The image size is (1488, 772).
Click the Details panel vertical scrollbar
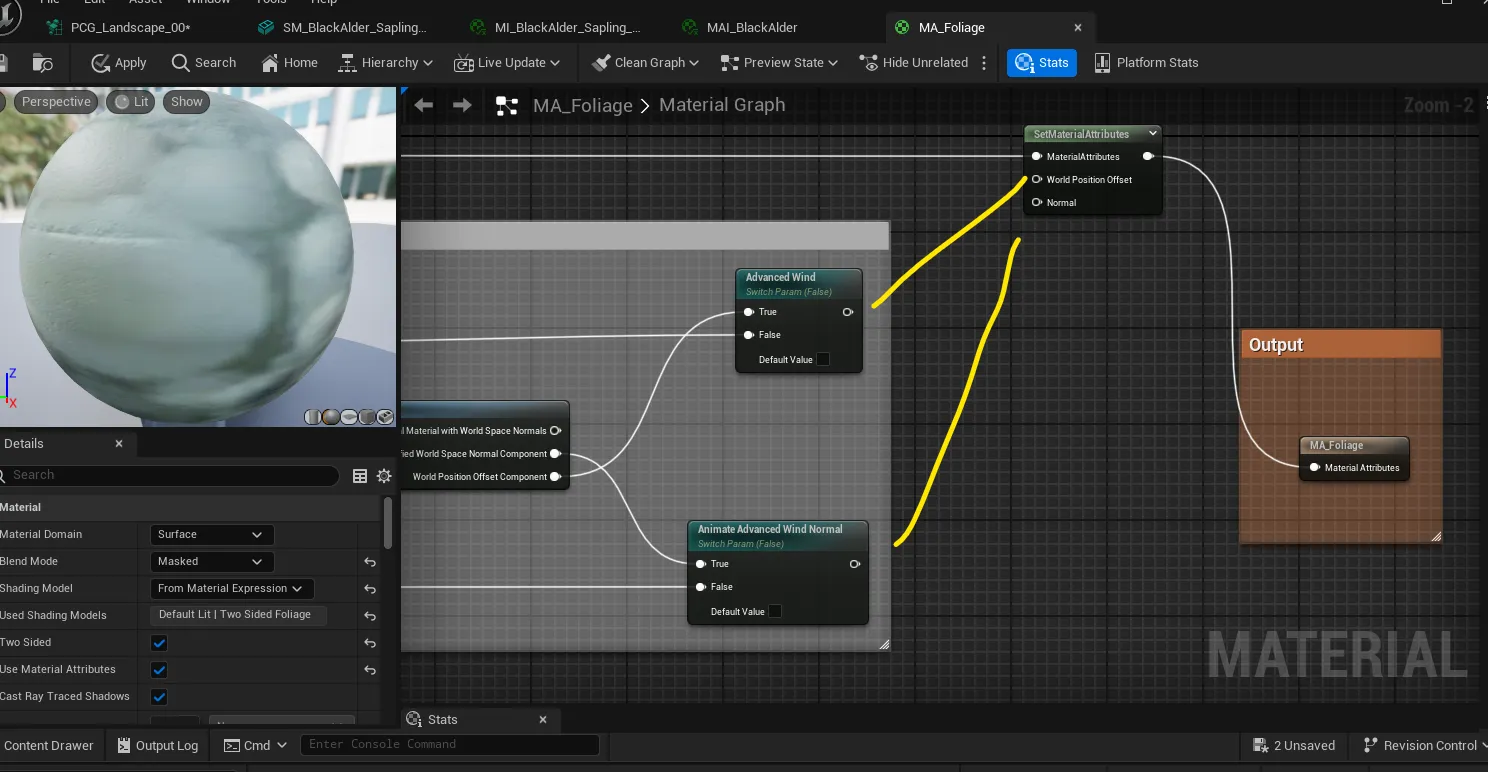tap(388, 525)
